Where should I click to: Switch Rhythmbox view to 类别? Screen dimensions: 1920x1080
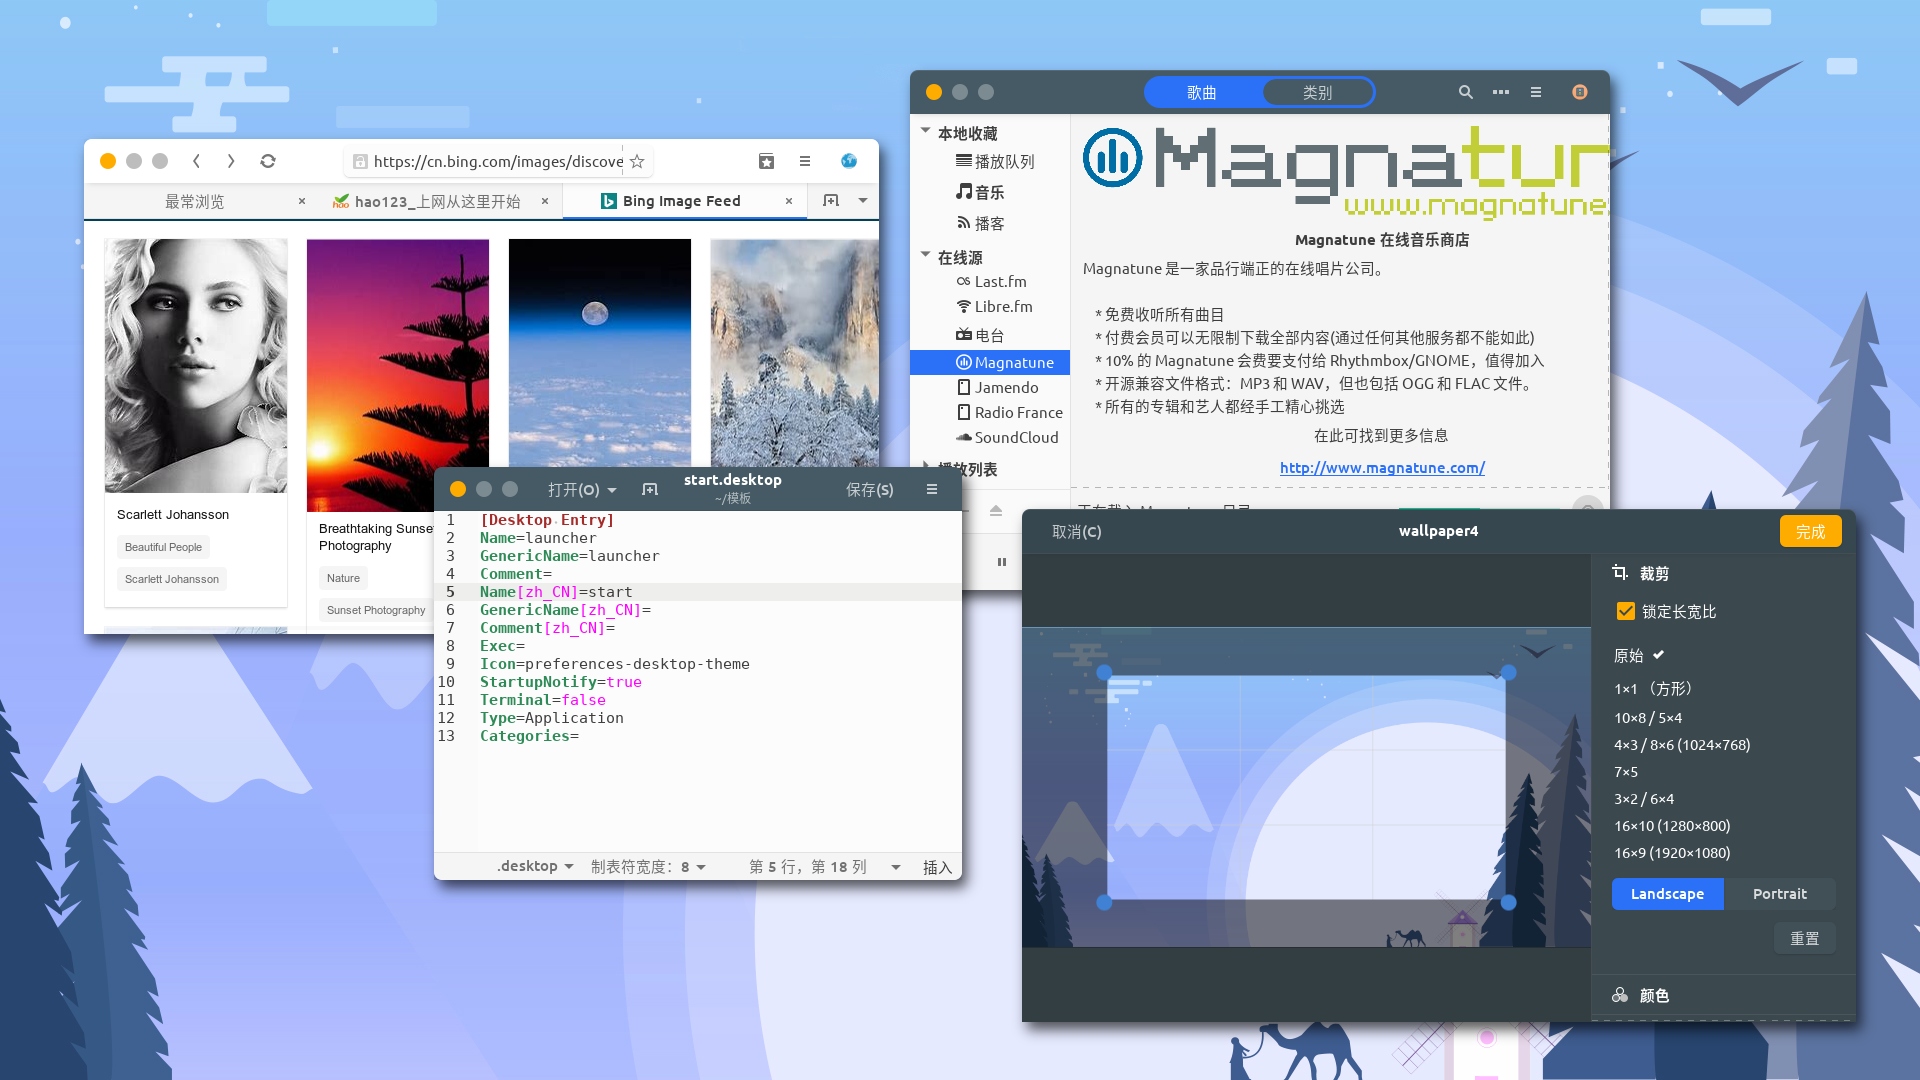coord(1317,92)
